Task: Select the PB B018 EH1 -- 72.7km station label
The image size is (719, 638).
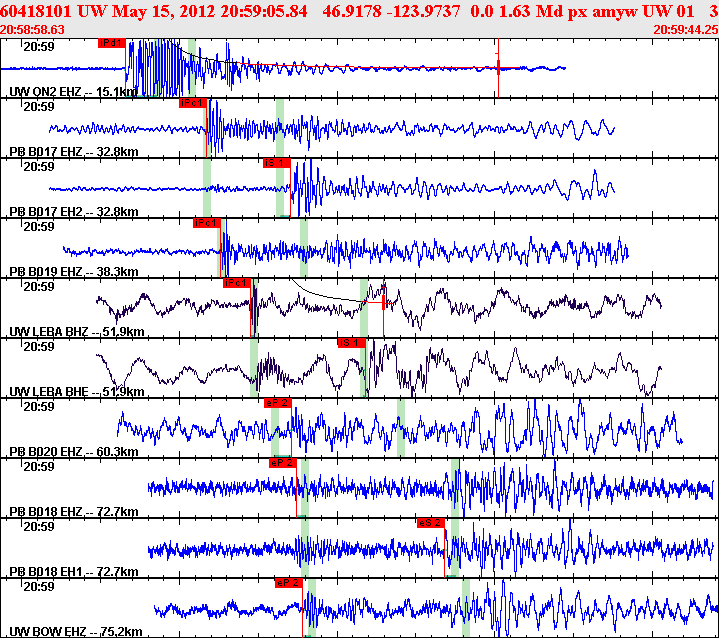Action: point(74,572)
